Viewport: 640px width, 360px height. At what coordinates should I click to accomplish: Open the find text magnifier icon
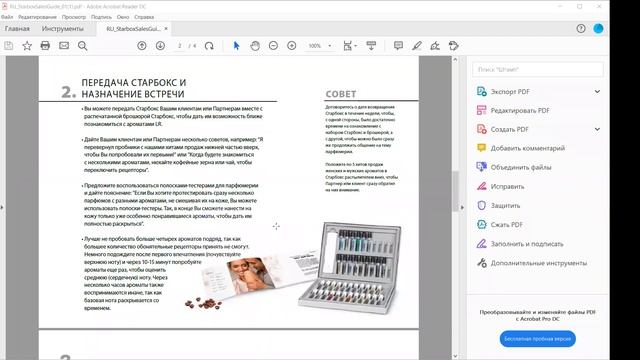(x=82, y=46)
